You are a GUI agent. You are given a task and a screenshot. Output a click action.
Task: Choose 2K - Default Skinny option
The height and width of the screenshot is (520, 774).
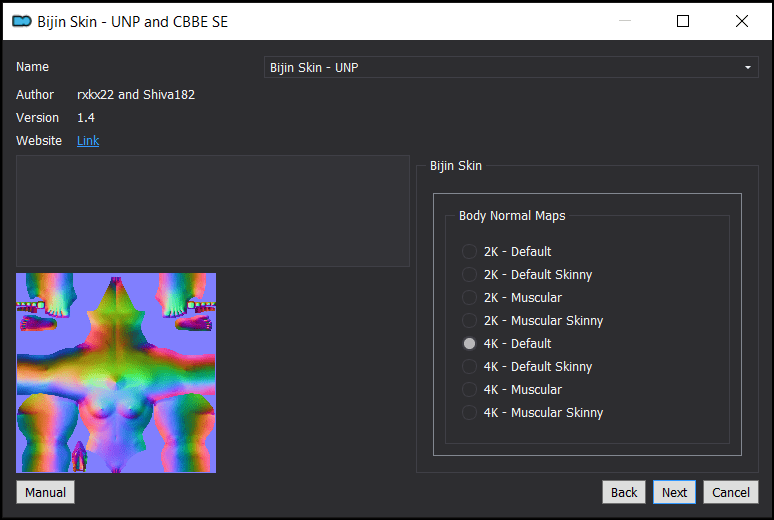(x=527, y=275)
